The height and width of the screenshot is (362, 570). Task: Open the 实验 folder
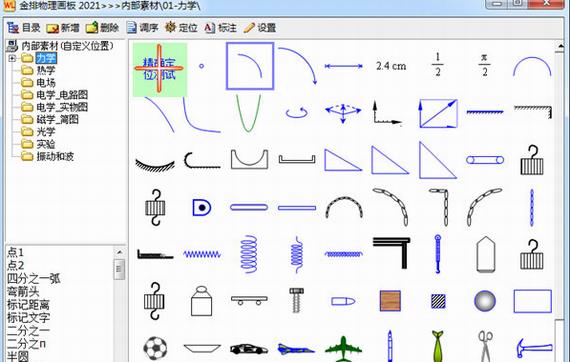pos(46,144)
